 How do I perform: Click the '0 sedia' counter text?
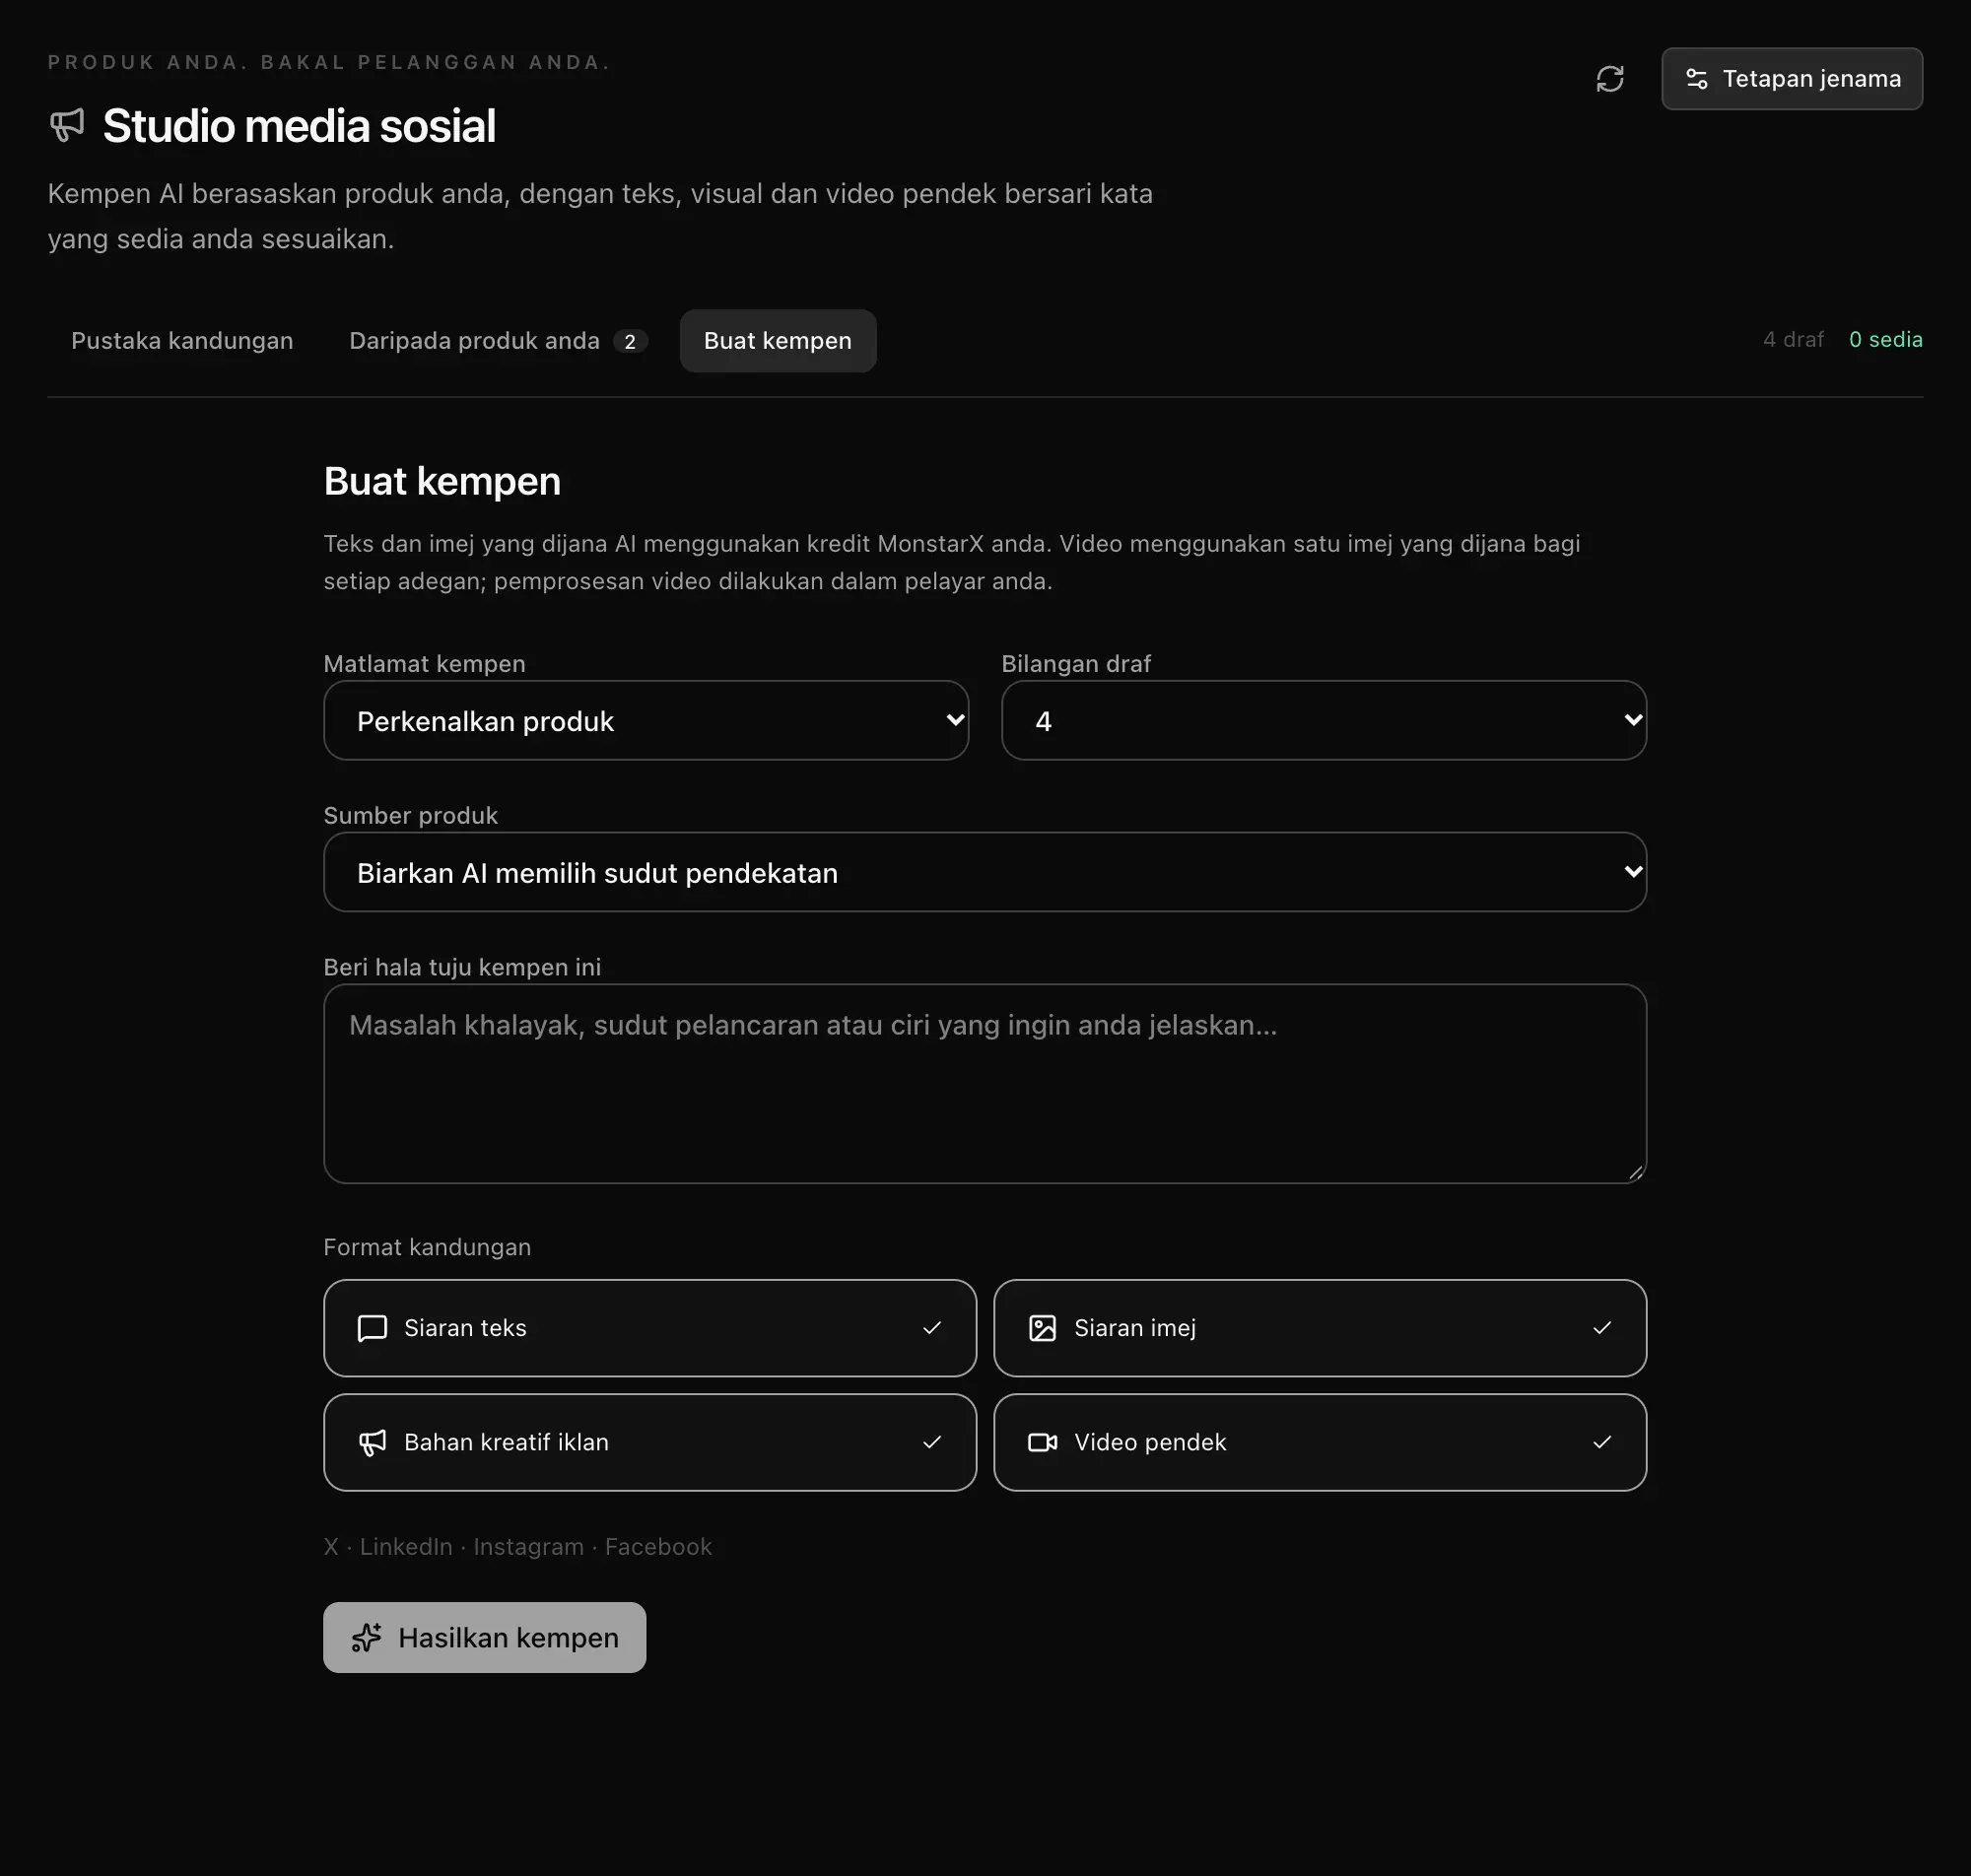1886,340
